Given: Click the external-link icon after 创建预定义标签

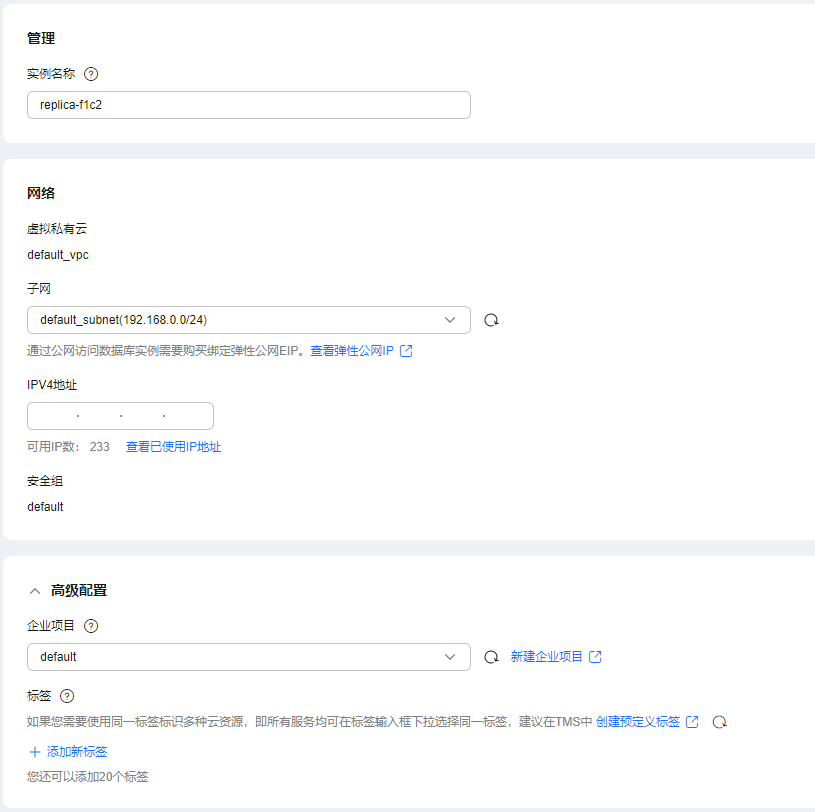Looking at the screenshot, I should [692, 721].
